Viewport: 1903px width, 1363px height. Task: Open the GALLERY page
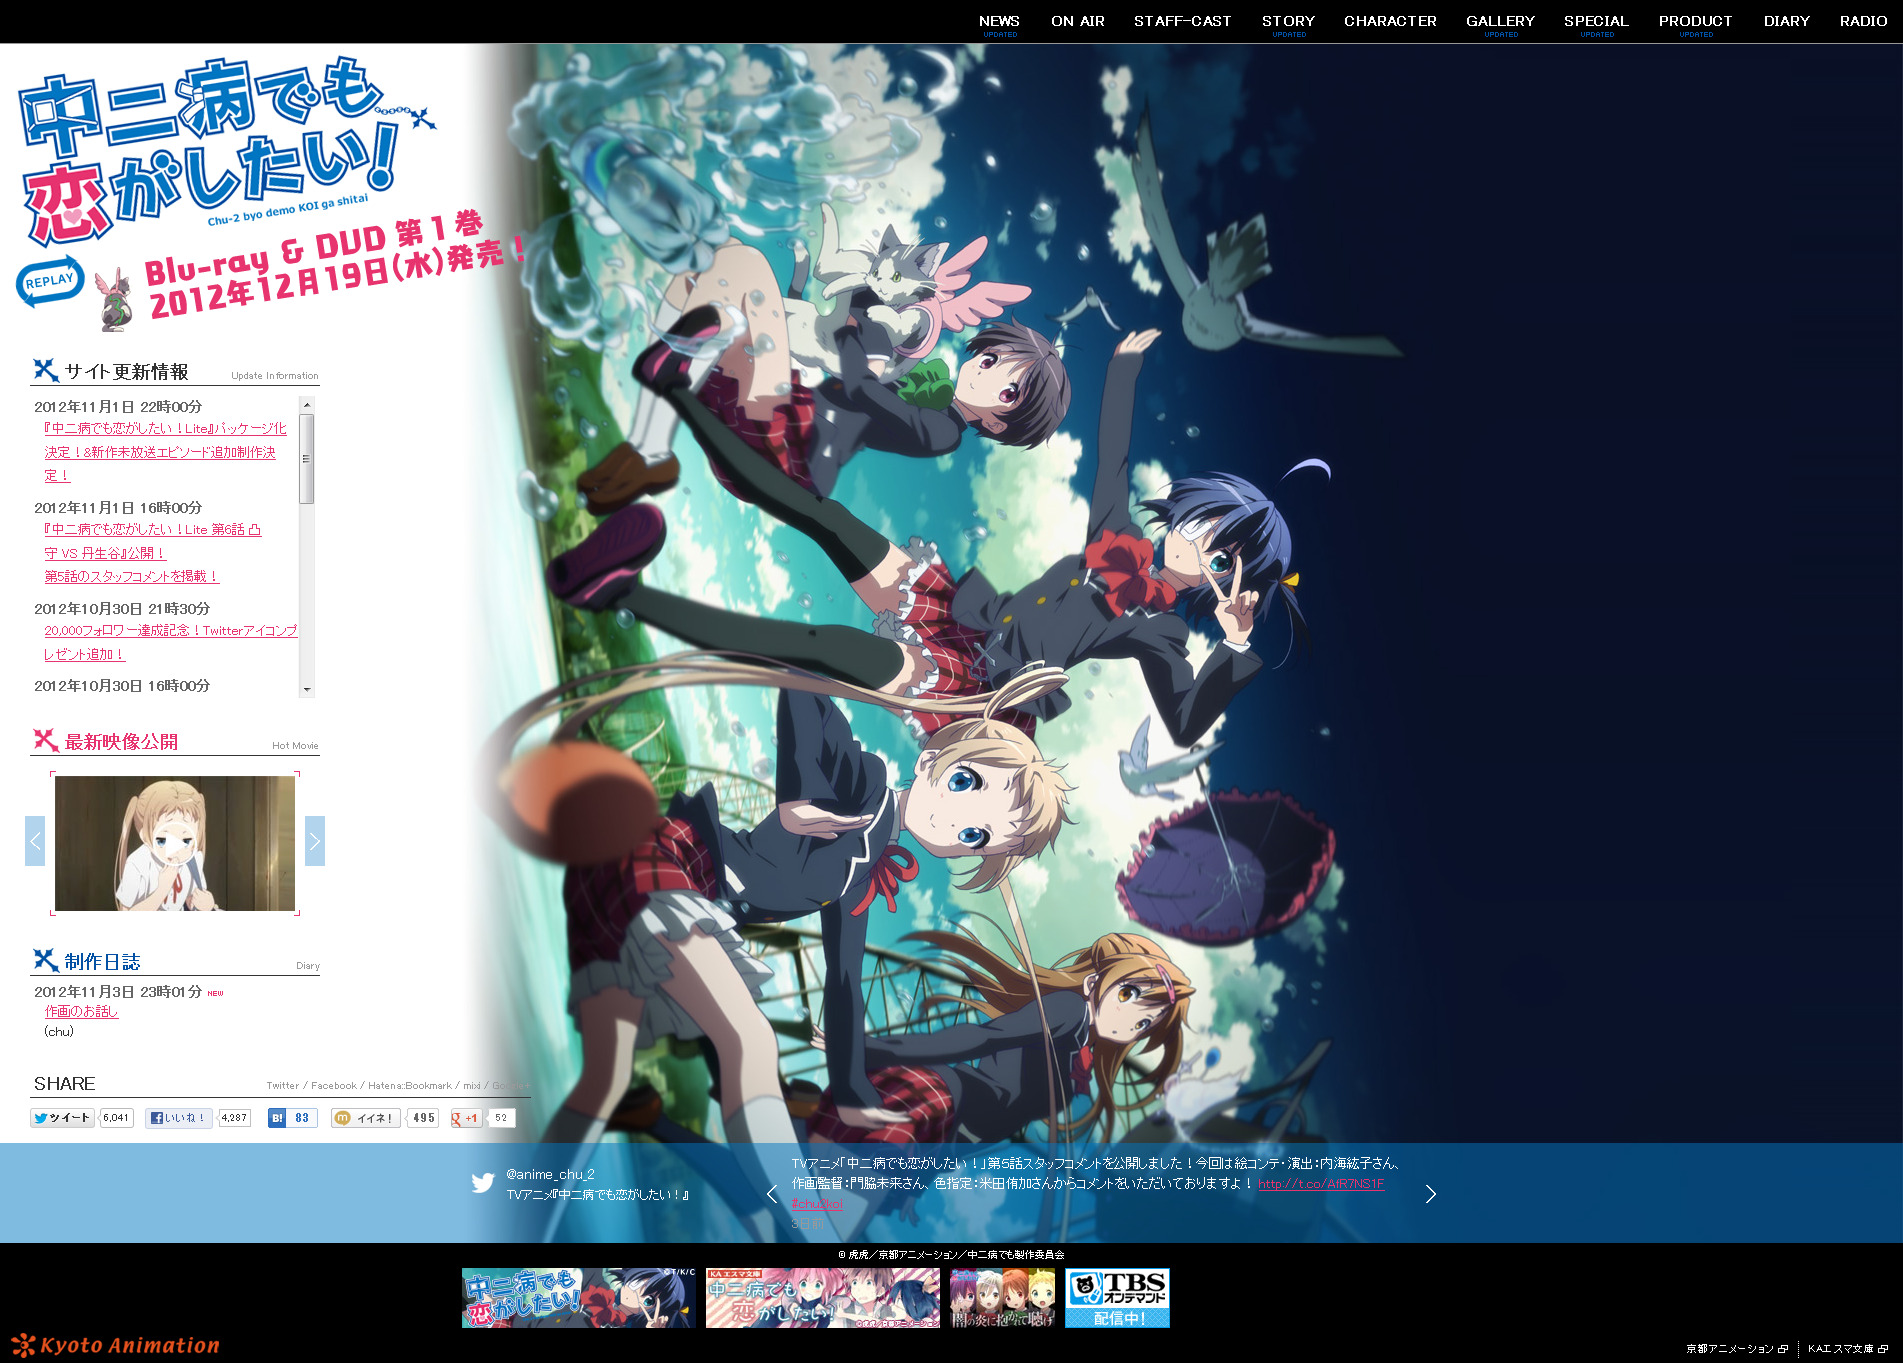(x=1500, y=21)
